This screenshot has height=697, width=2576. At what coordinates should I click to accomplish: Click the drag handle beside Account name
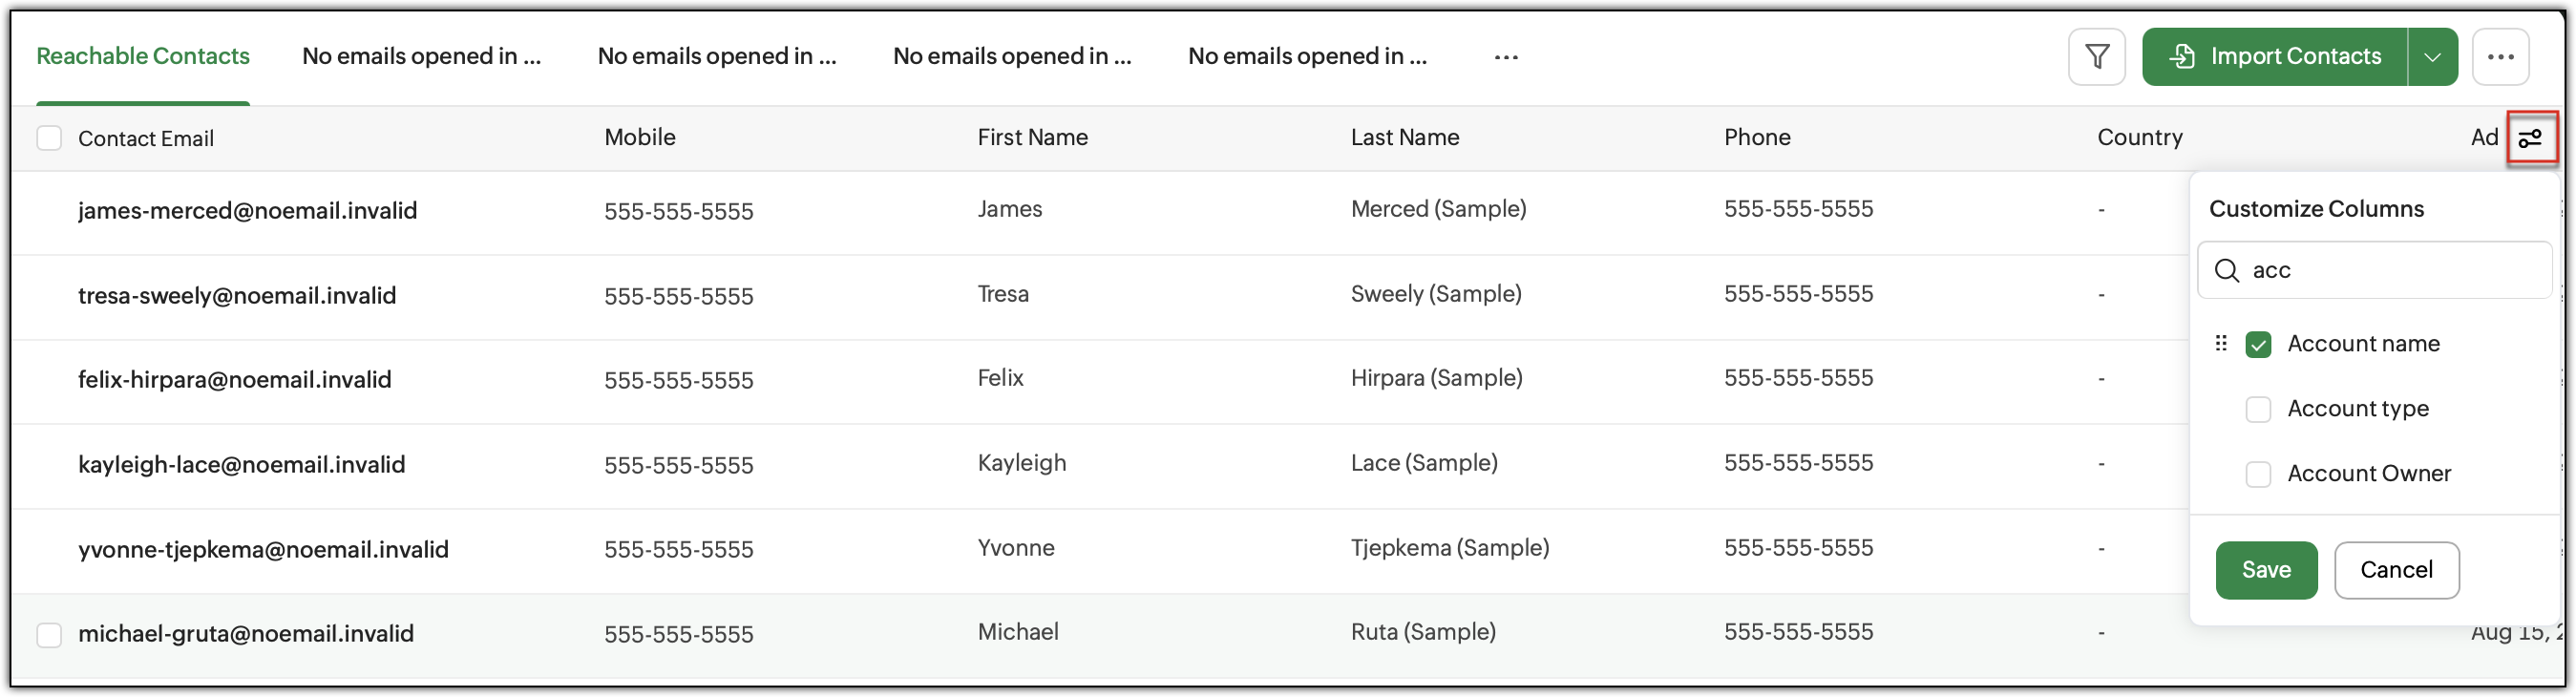(2220, 344)
